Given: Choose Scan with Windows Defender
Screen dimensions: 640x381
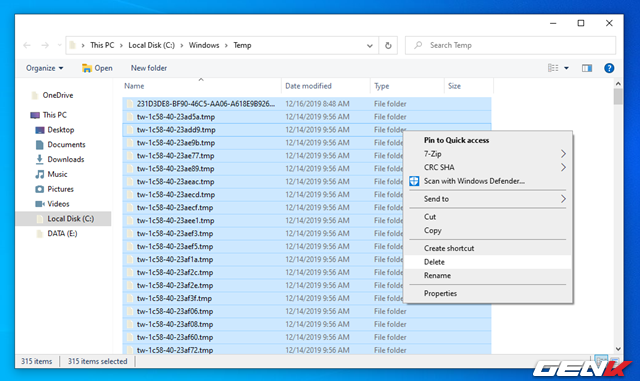Looking at the screenshot, I should click(x=488, y=181).
